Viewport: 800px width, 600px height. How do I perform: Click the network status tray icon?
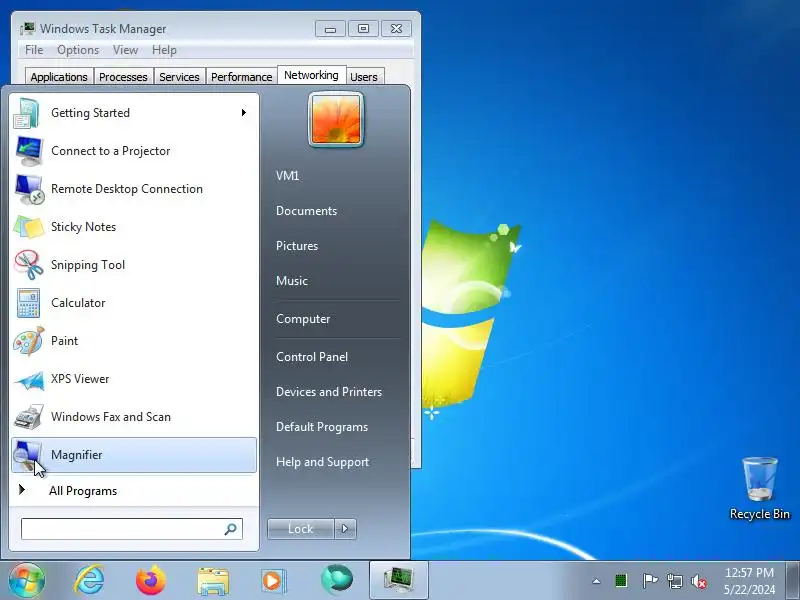[x=674, y=581]
